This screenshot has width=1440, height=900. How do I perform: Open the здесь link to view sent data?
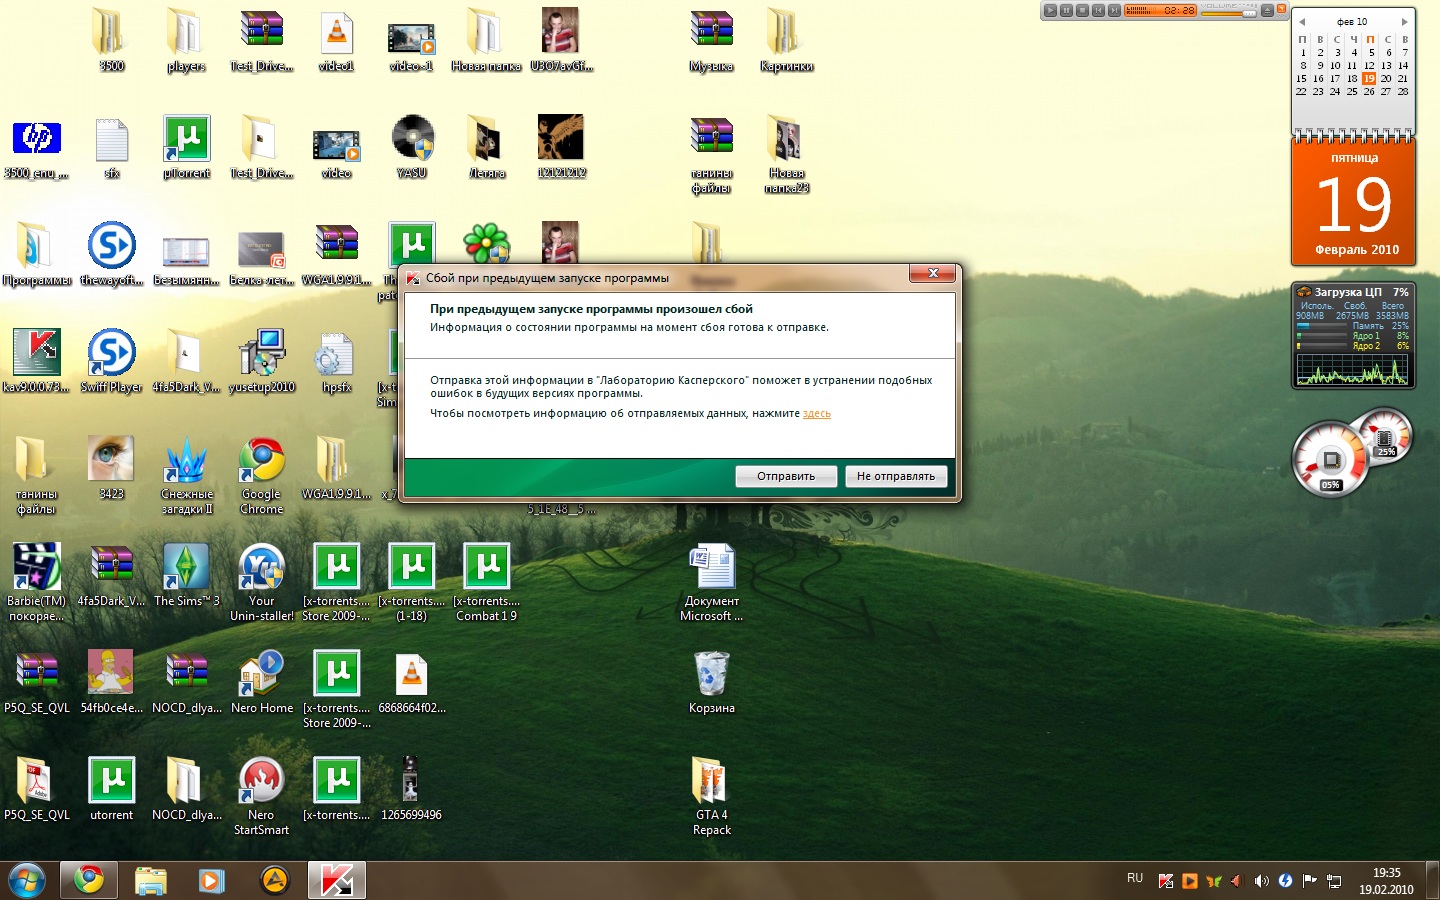coord(816,413)
